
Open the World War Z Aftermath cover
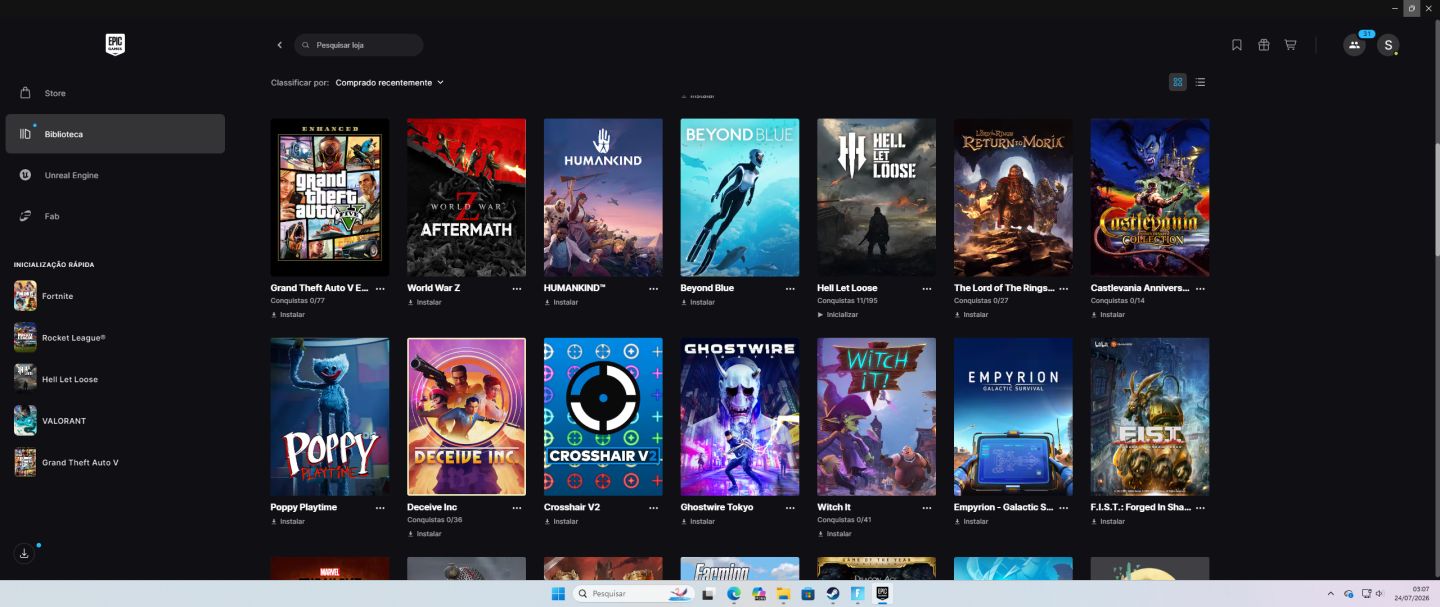[x=466, y=198]
